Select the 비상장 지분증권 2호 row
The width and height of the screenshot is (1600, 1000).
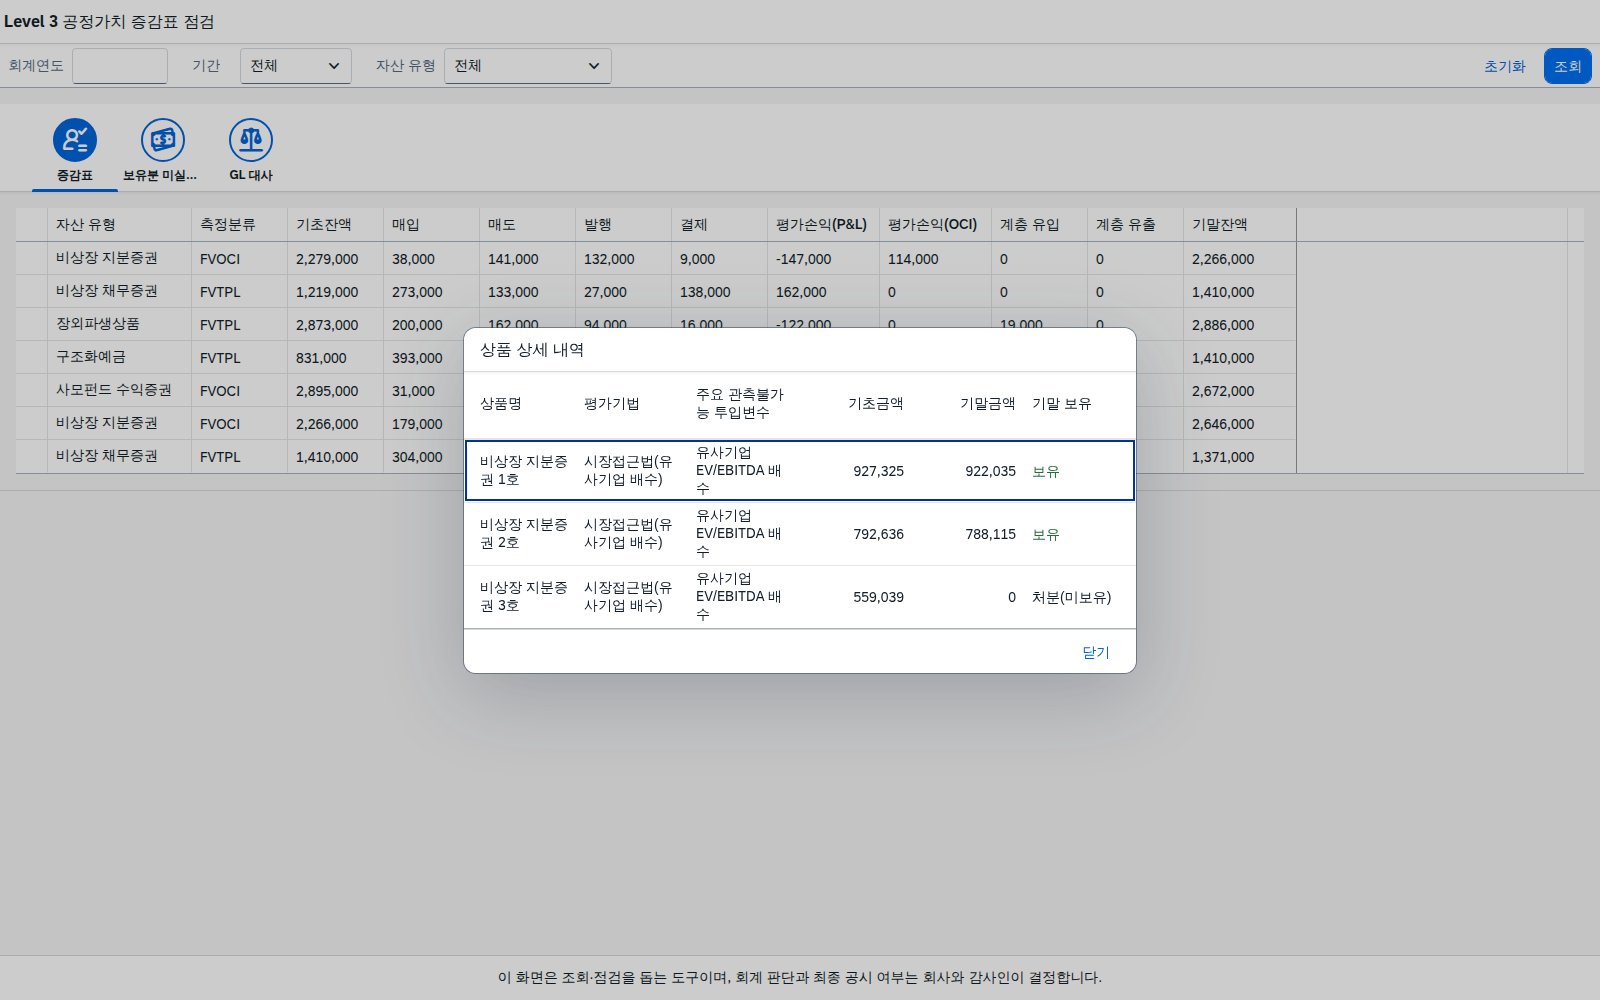[x=800, y=534]
